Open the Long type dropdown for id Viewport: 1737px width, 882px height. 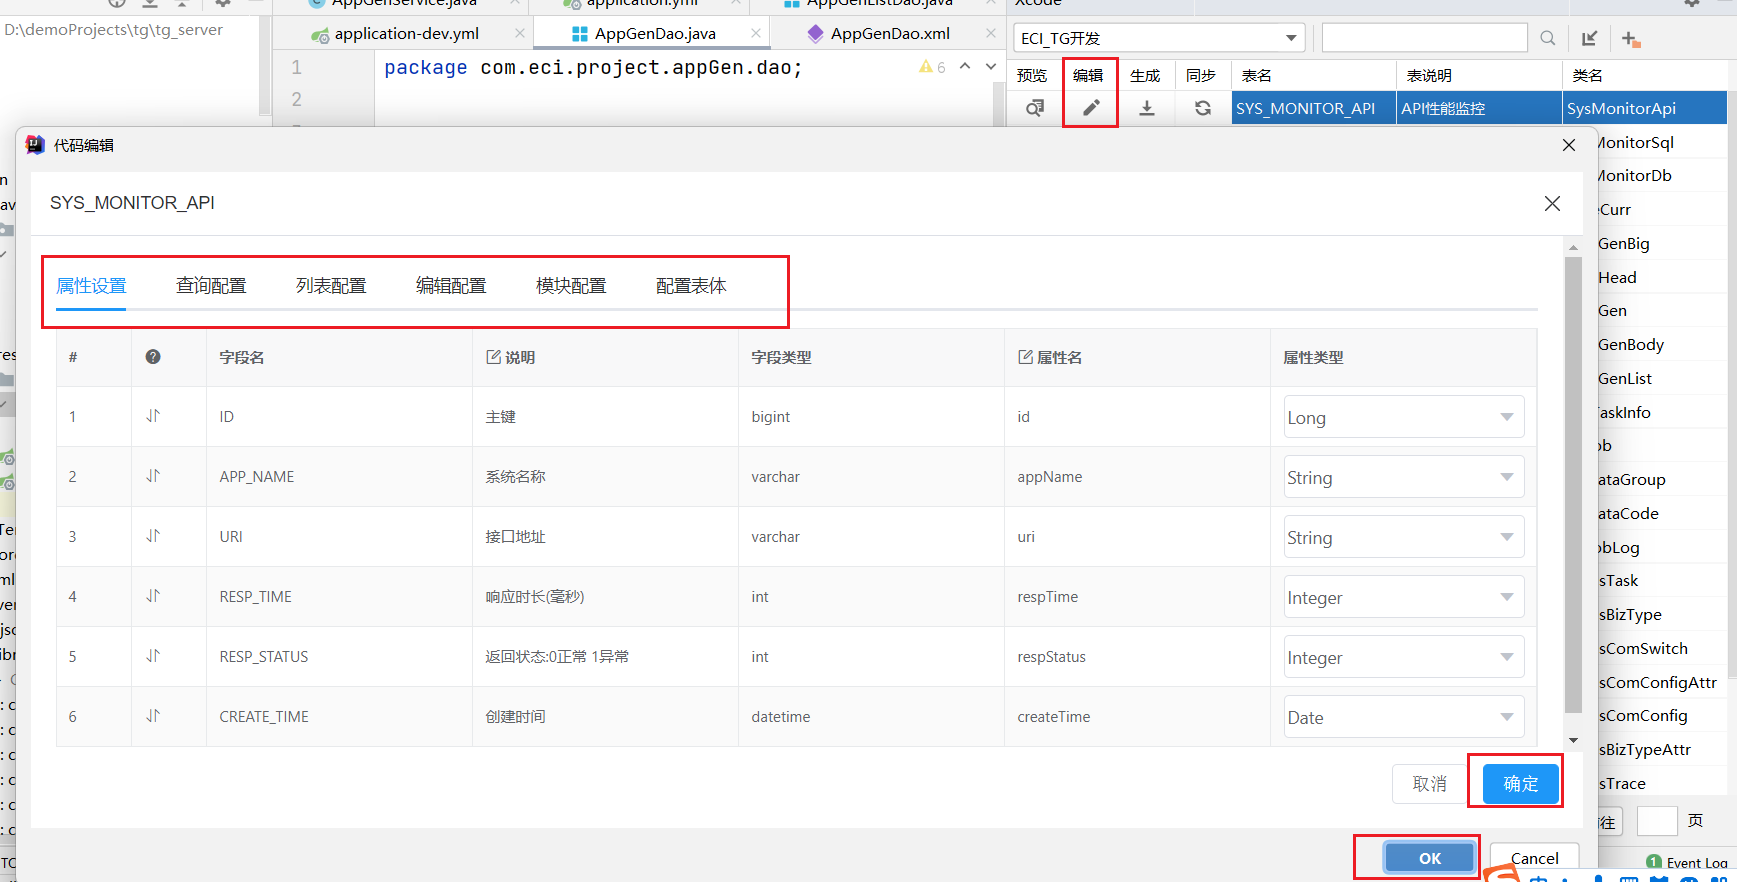point(1404,417)
